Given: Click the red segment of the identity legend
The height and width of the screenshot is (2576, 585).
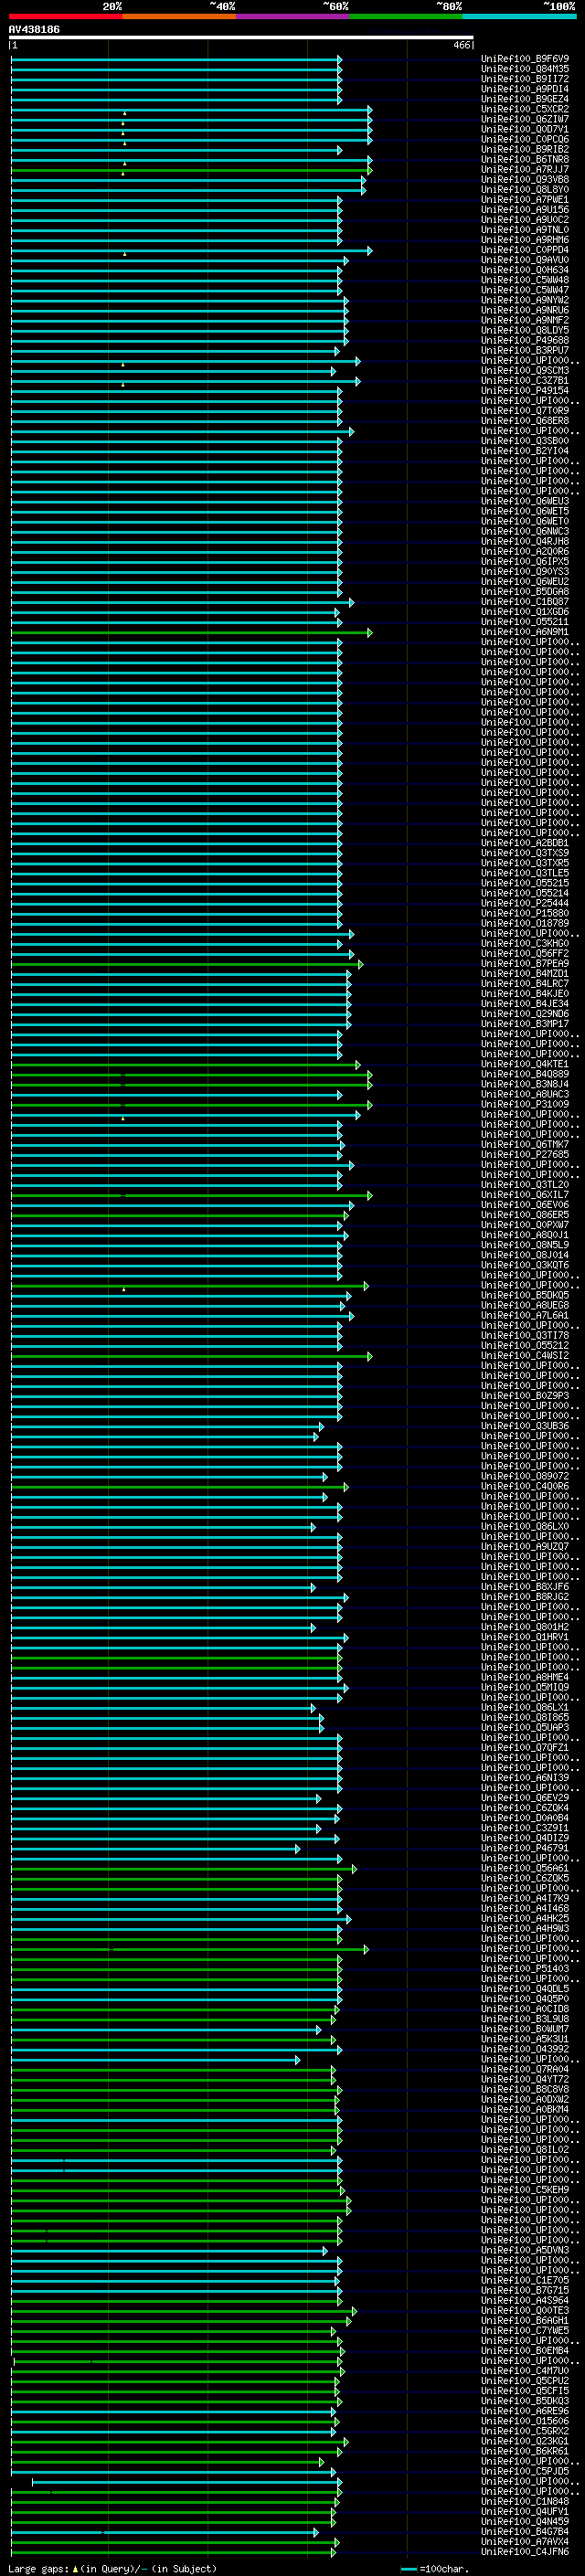Looking at the screenshot, I should tap(66, 16).
